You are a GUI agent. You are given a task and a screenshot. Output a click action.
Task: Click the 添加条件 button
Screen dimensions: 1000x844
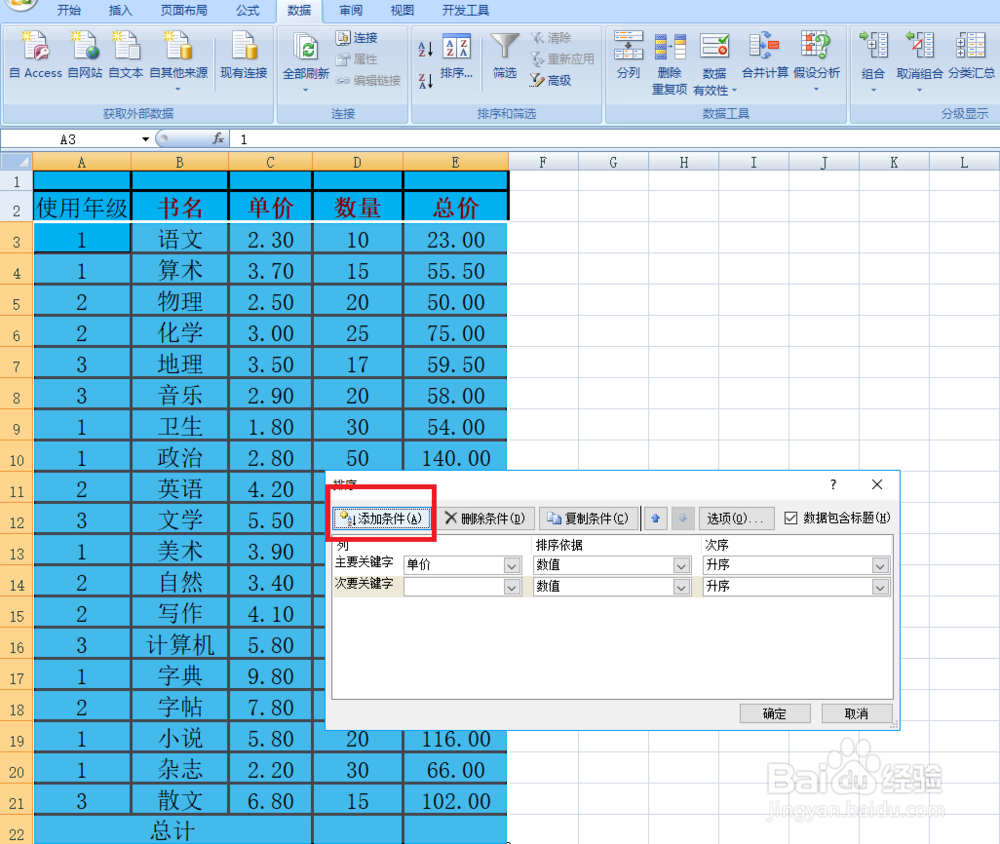[381, 518]
